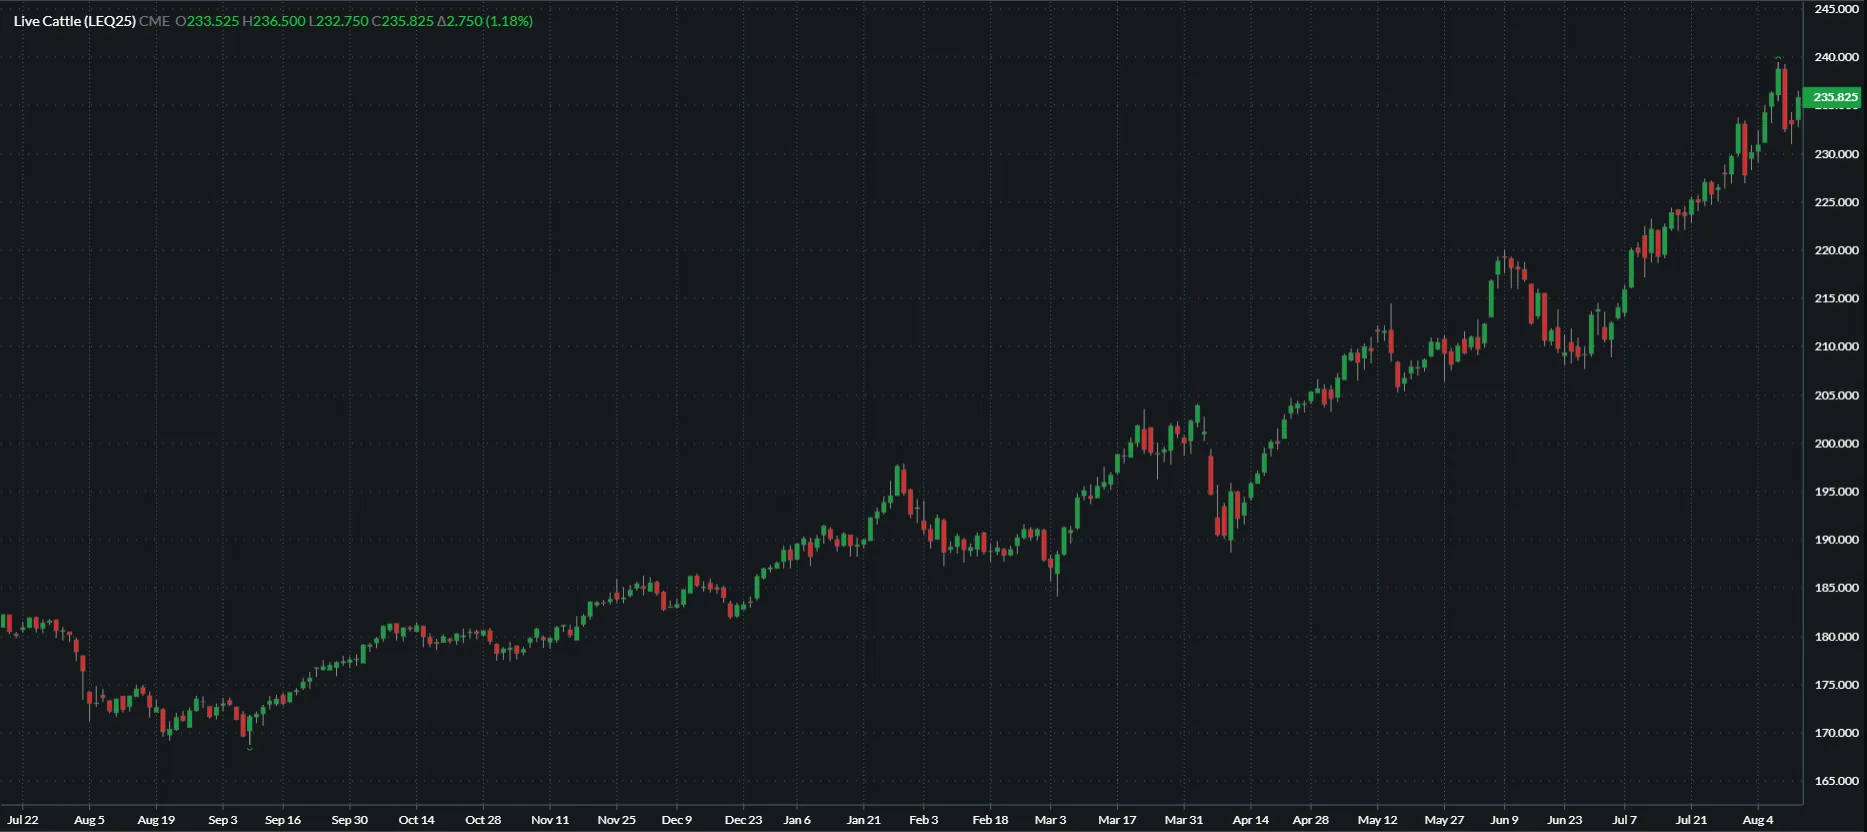Click the green 235.825 current price tag
Image resolution: width=1867 pixels, height=832 pixels.
(x=1835, y=97)
